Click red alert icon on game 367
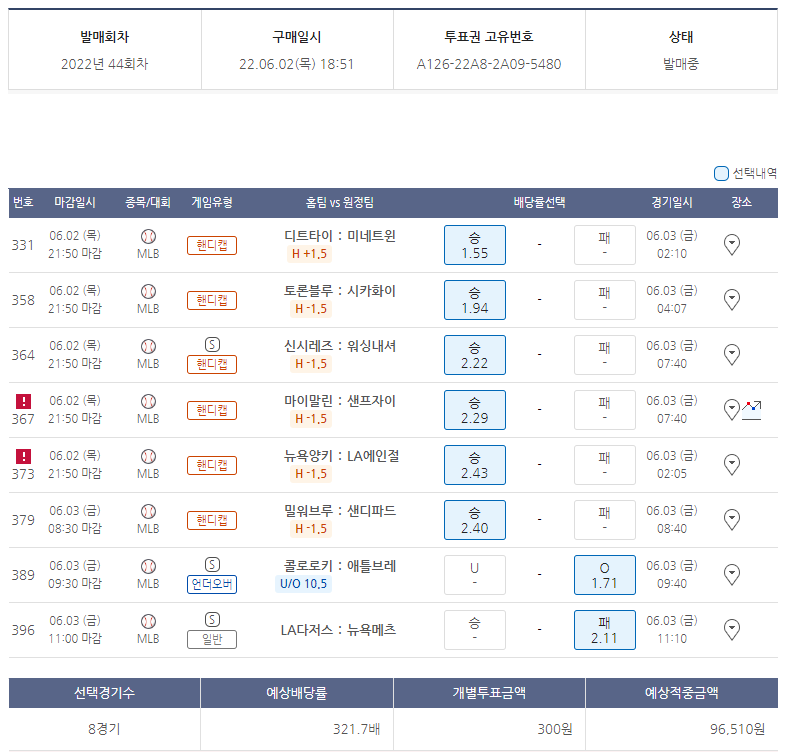This screenshot has width=785, height=752. (24, 402)
